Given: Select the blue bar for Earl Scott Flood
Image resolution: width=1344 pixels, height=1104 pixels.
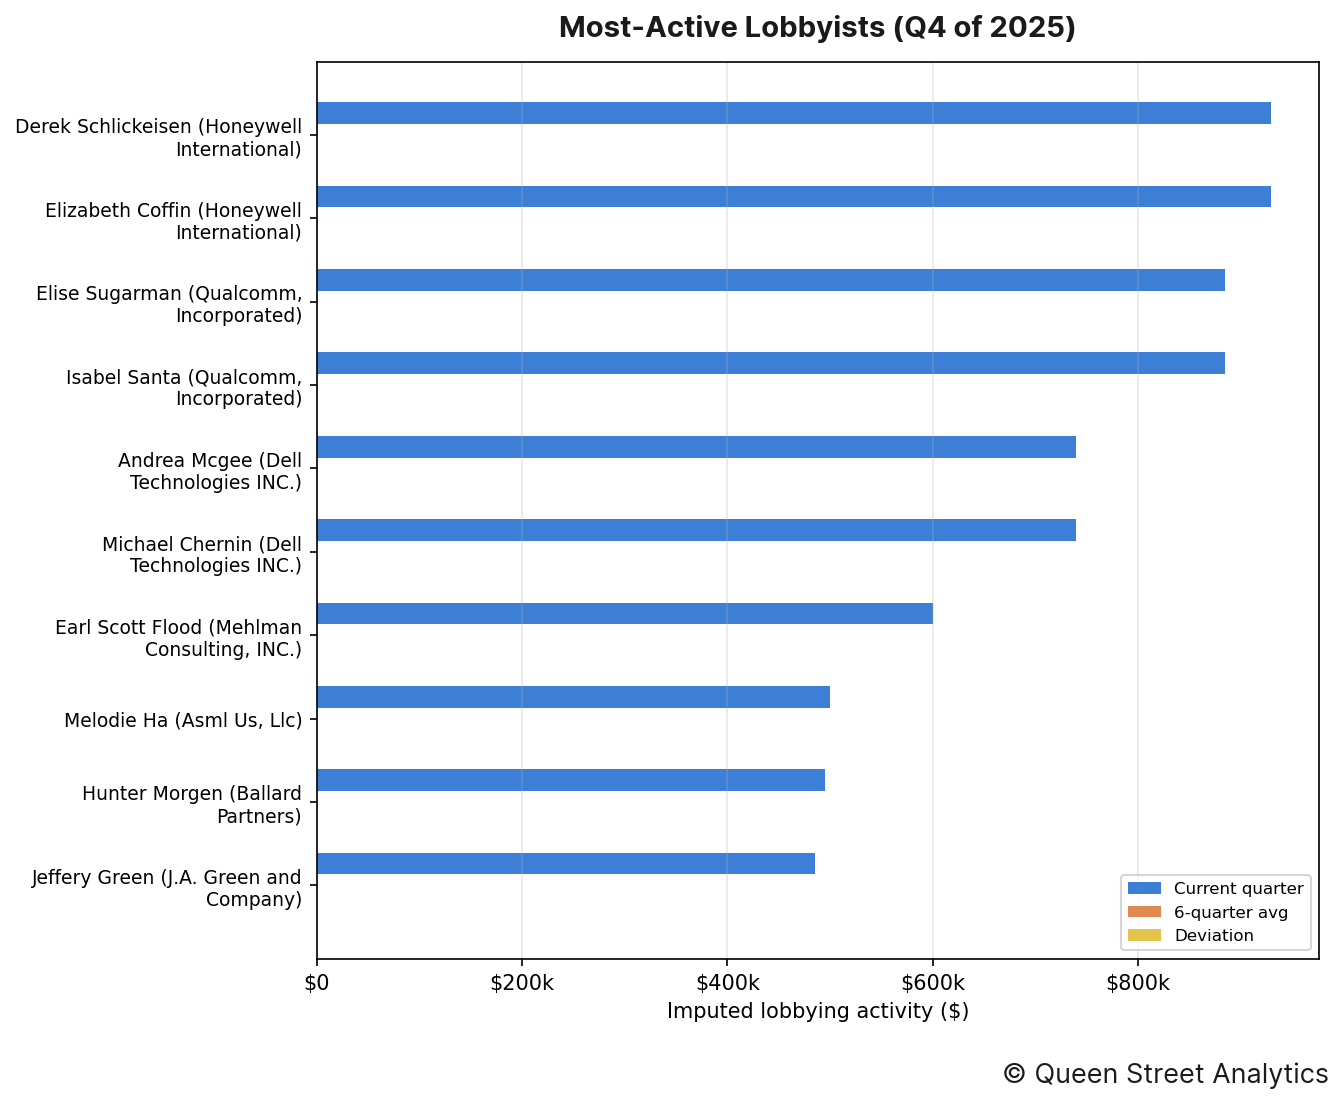Looking at the screenshot, I should coord(625,614).
